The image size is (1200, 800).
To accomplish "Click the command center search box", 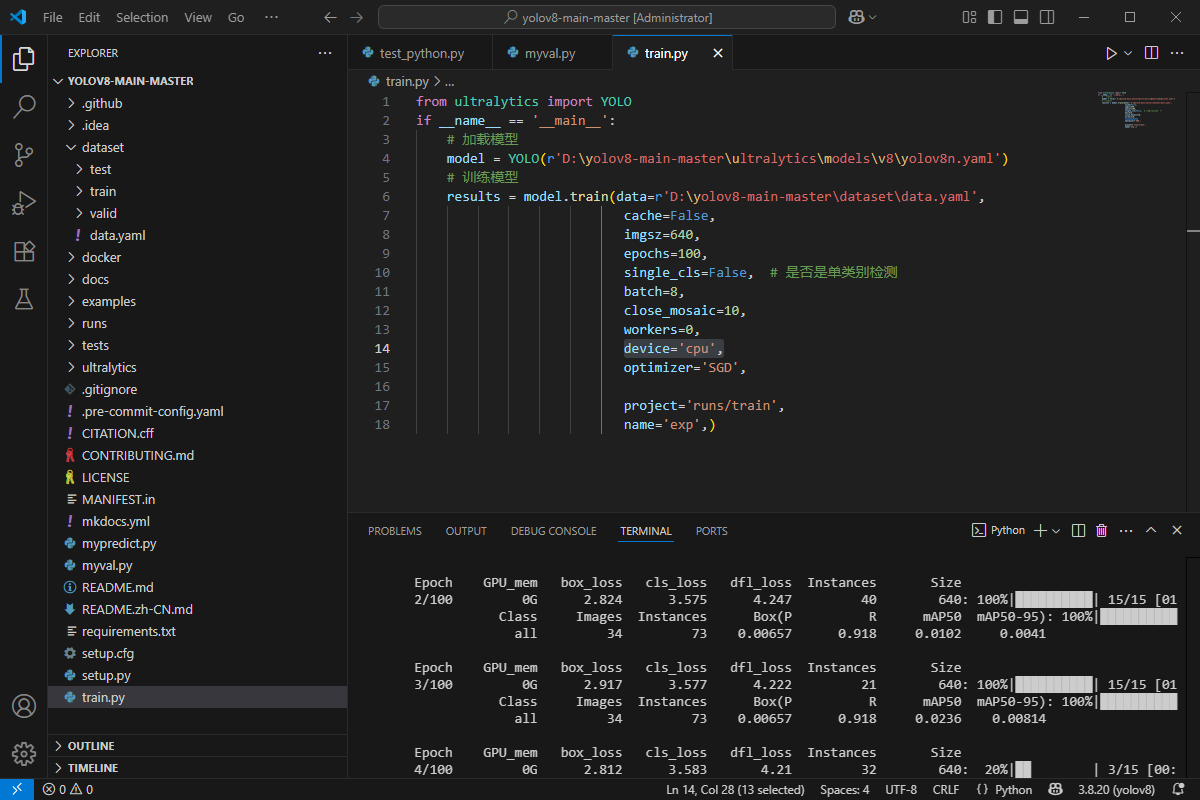I will coord(607,17).
